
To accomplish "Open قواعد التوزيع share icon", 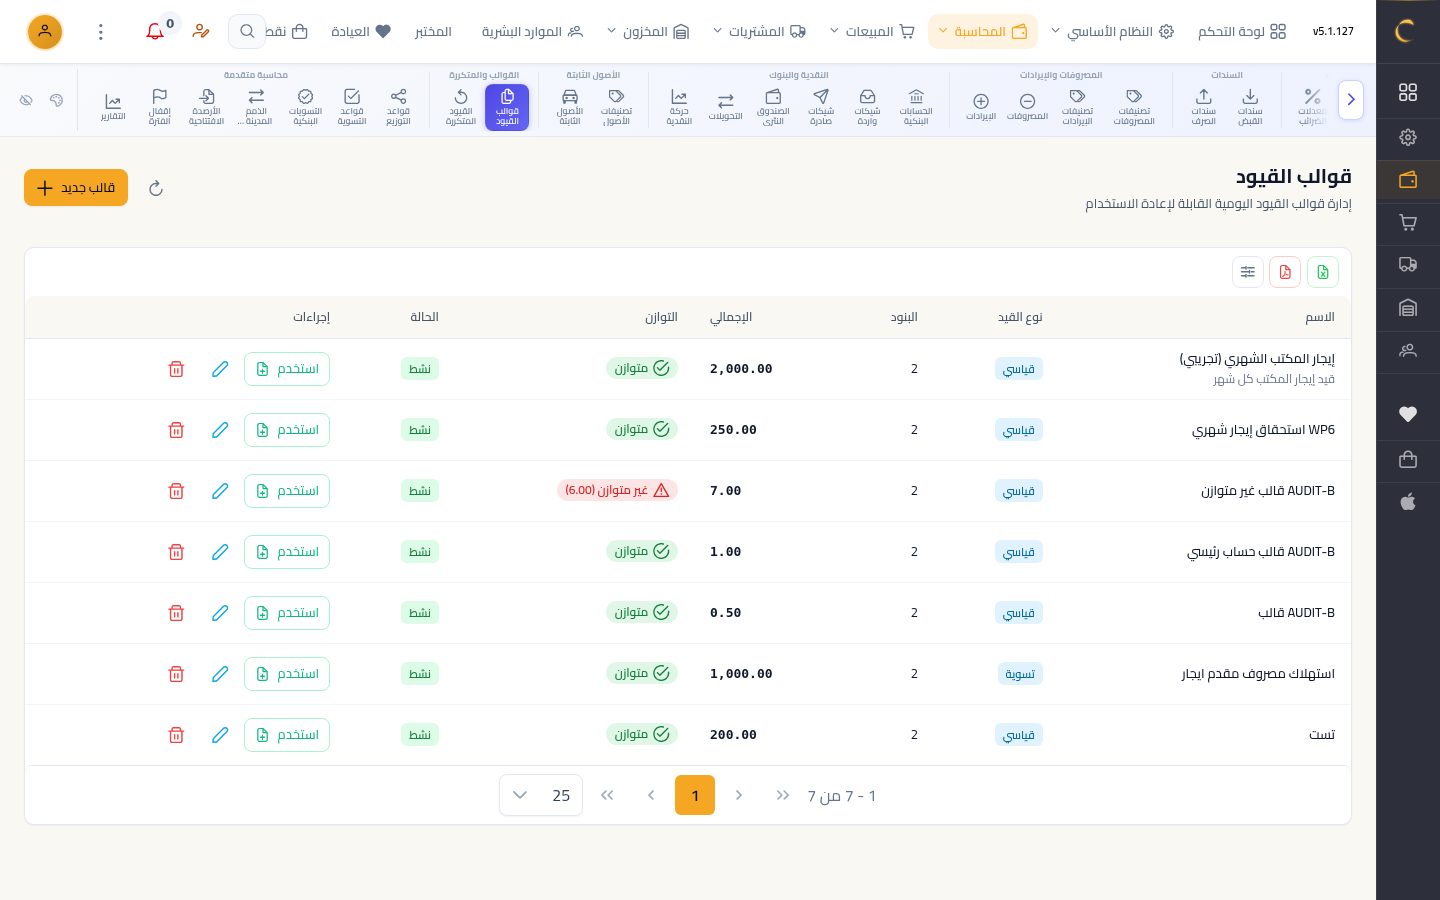I will 398,107.
